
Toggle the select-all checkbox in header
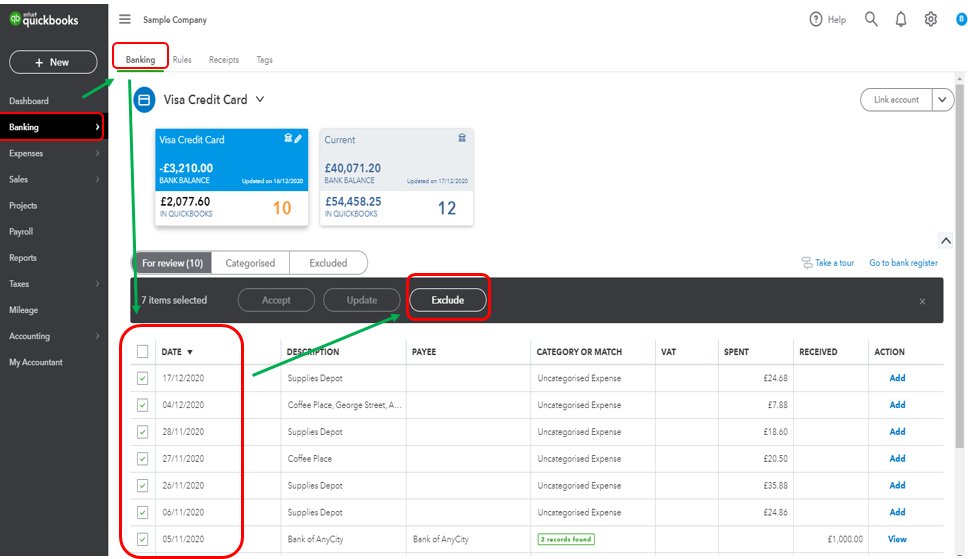[x=143, y=351]
